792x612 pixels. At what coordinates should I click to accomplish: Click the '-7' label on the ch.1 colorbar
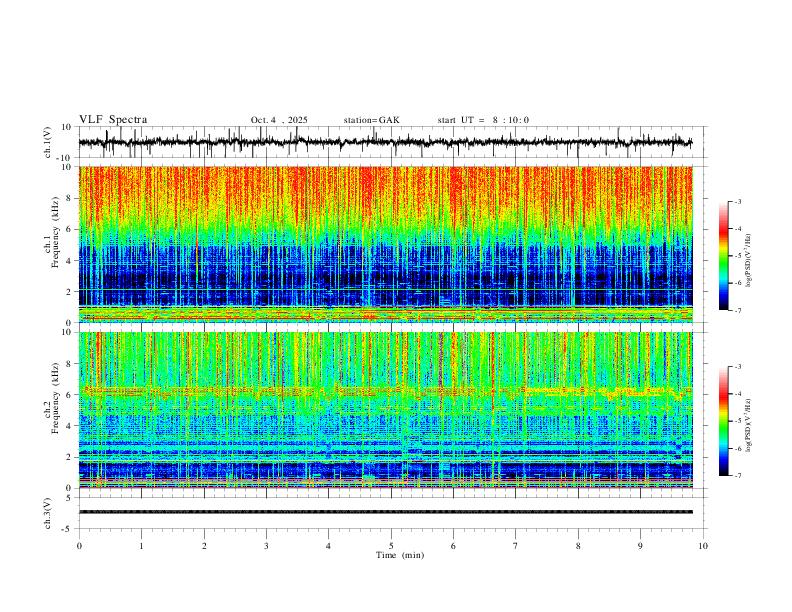point(738,310)
